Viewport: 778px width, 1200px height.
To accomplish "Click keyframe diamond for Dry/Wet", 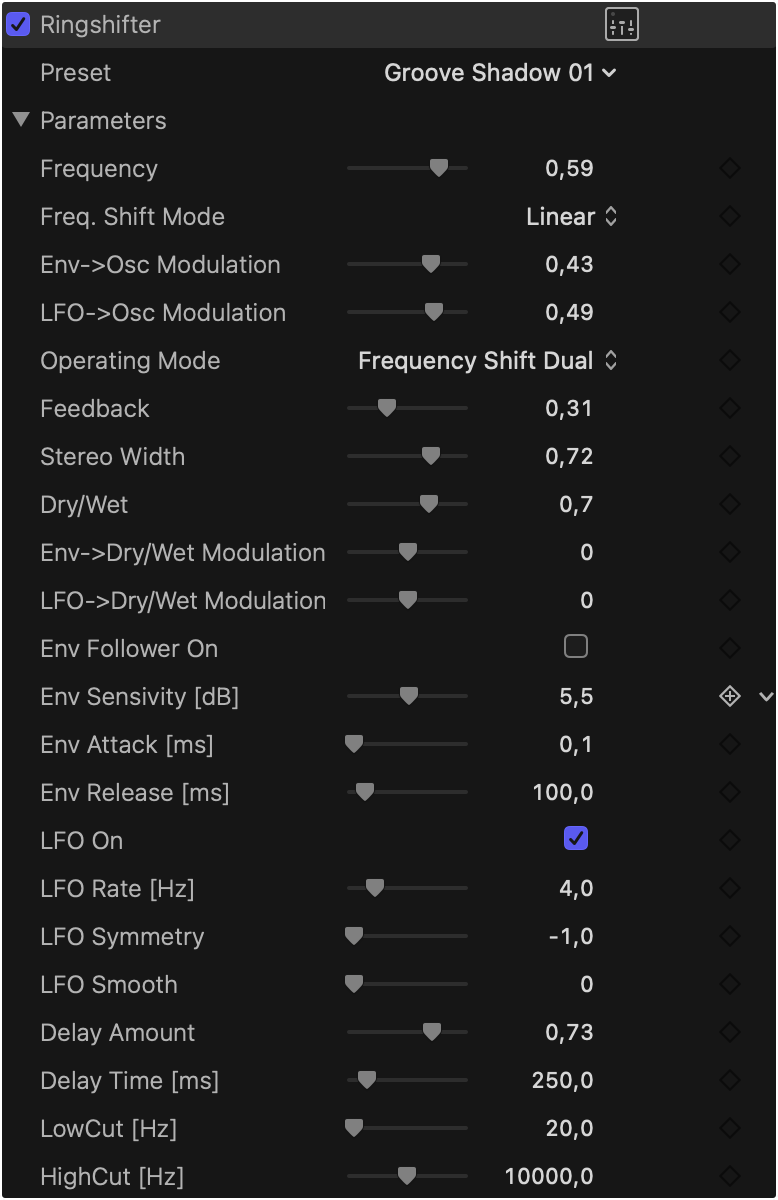I will [730, 505].
